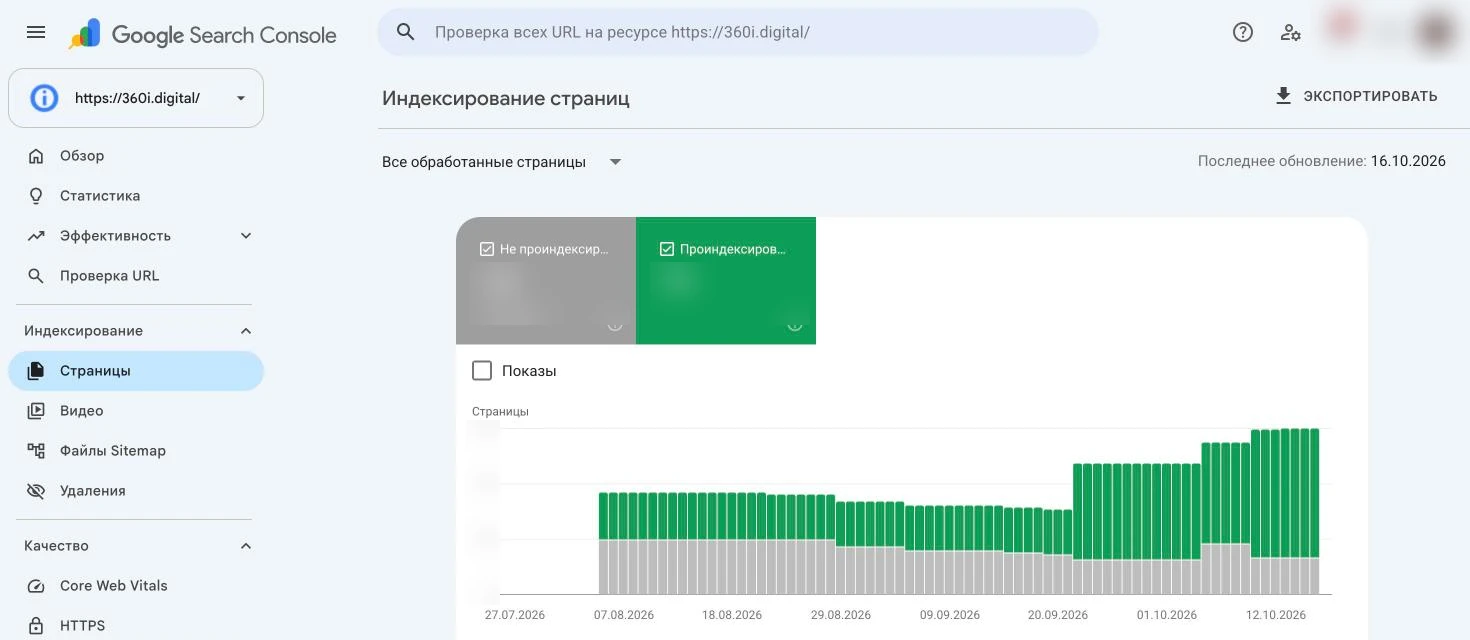Screen dimensions: 1470x640
Task: Collapse the Качество section
Action: tap(246, 546)
